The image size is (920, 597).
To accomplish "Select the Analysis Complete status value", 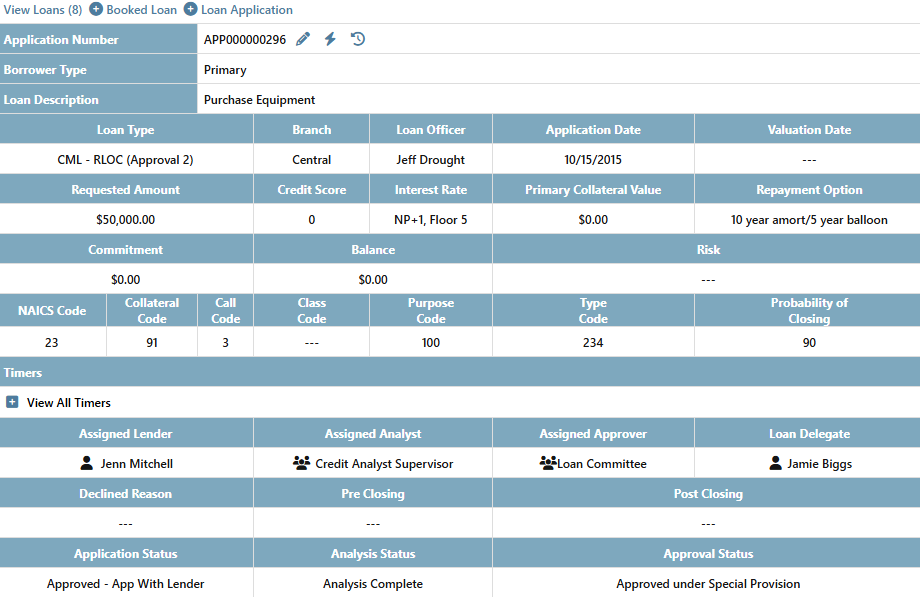I will click(372, 583).
